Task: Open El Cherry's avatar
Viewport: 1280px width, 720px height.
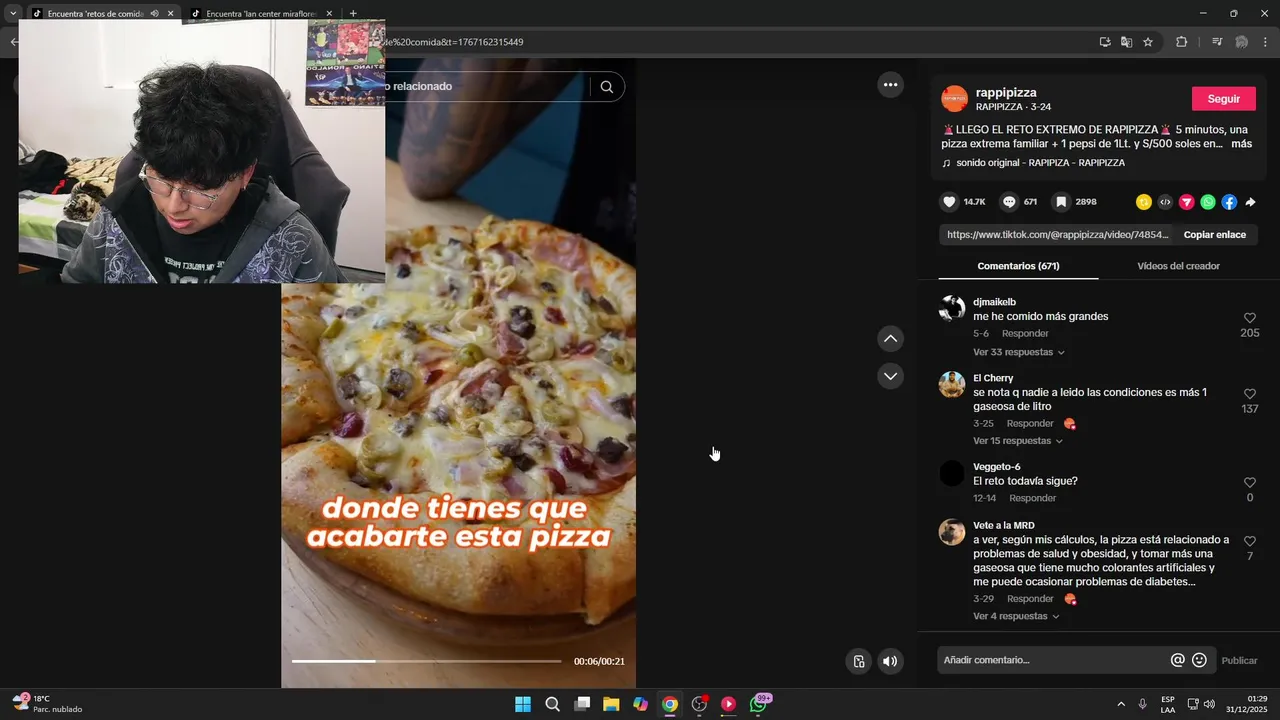Action: coord(952,384)
